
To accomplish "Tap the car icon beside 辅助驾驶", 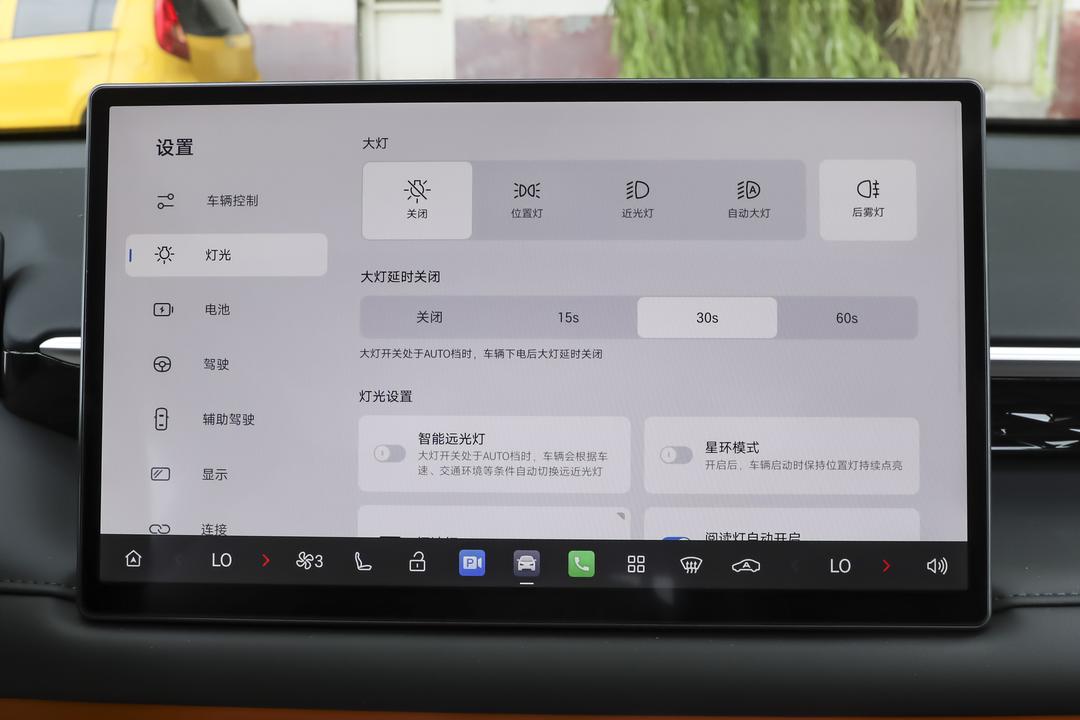I will pyautogui.click(x=161, y=419).
